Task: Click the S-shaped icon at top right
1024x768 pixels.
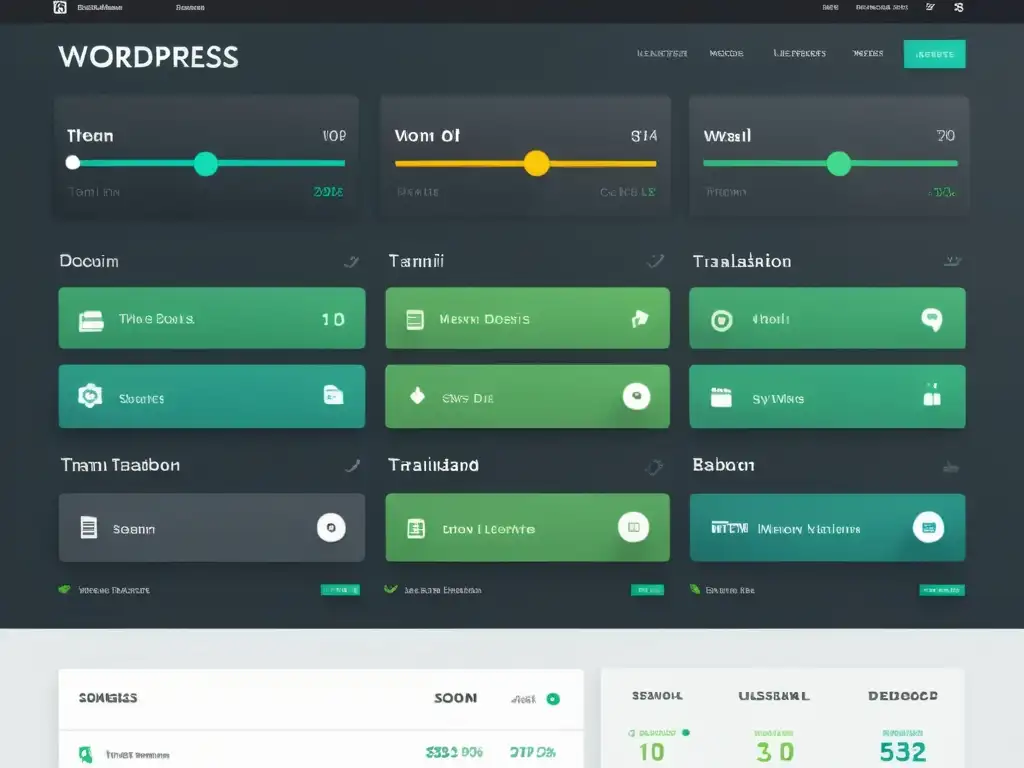Action: 958,7
